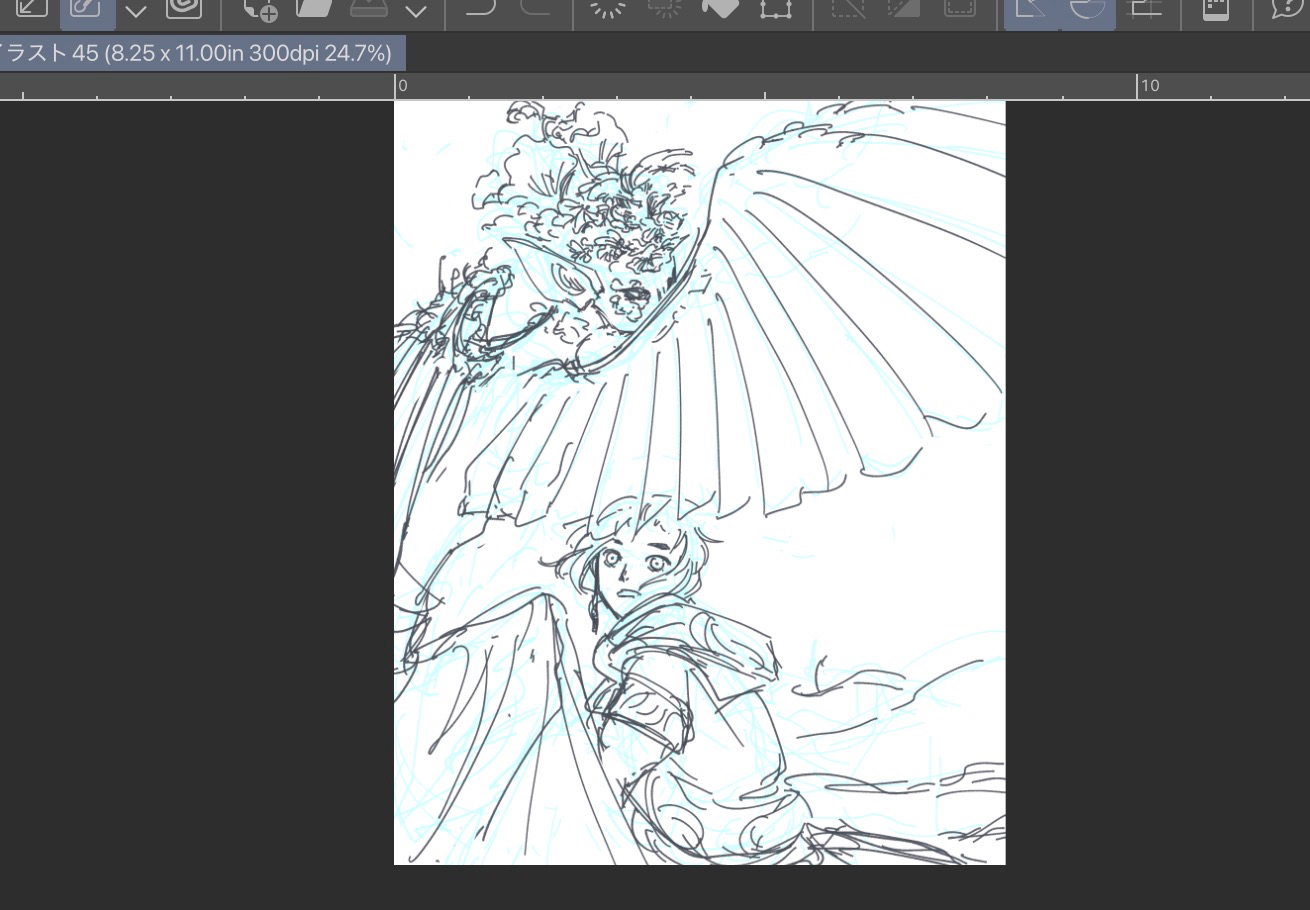Toggle Snap to Ruler triangle icon
This screenshot has width=1310, height=910.
(x=1031, y=9)
